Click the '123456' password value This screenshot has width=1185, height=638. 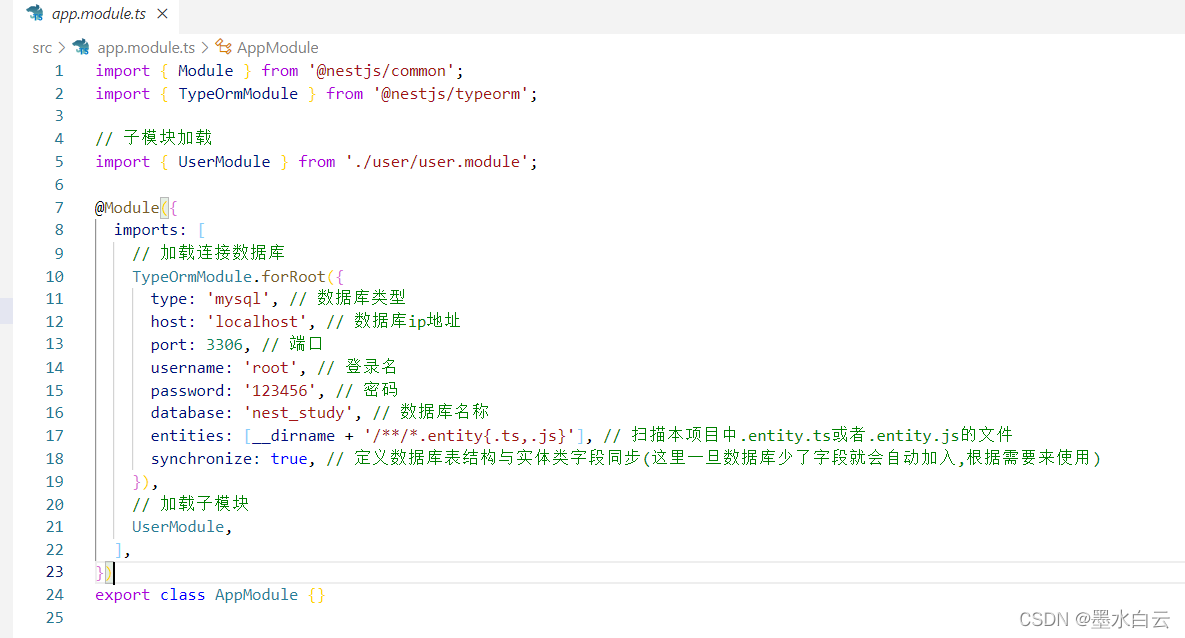(280, 391)
